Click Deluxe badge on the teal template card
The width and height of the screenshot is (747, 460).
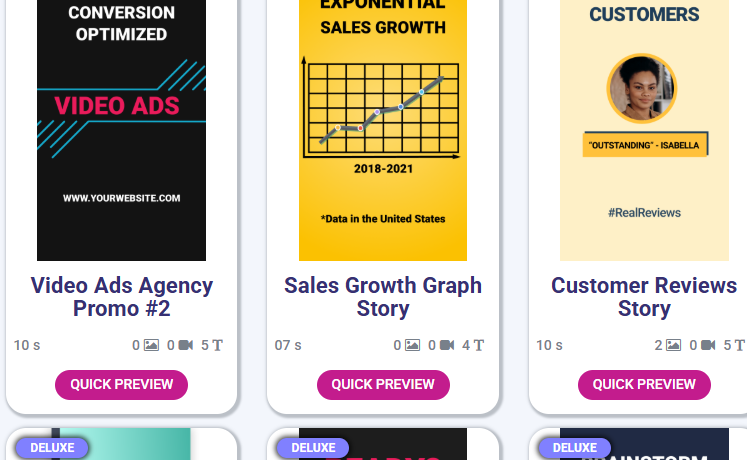52,447
